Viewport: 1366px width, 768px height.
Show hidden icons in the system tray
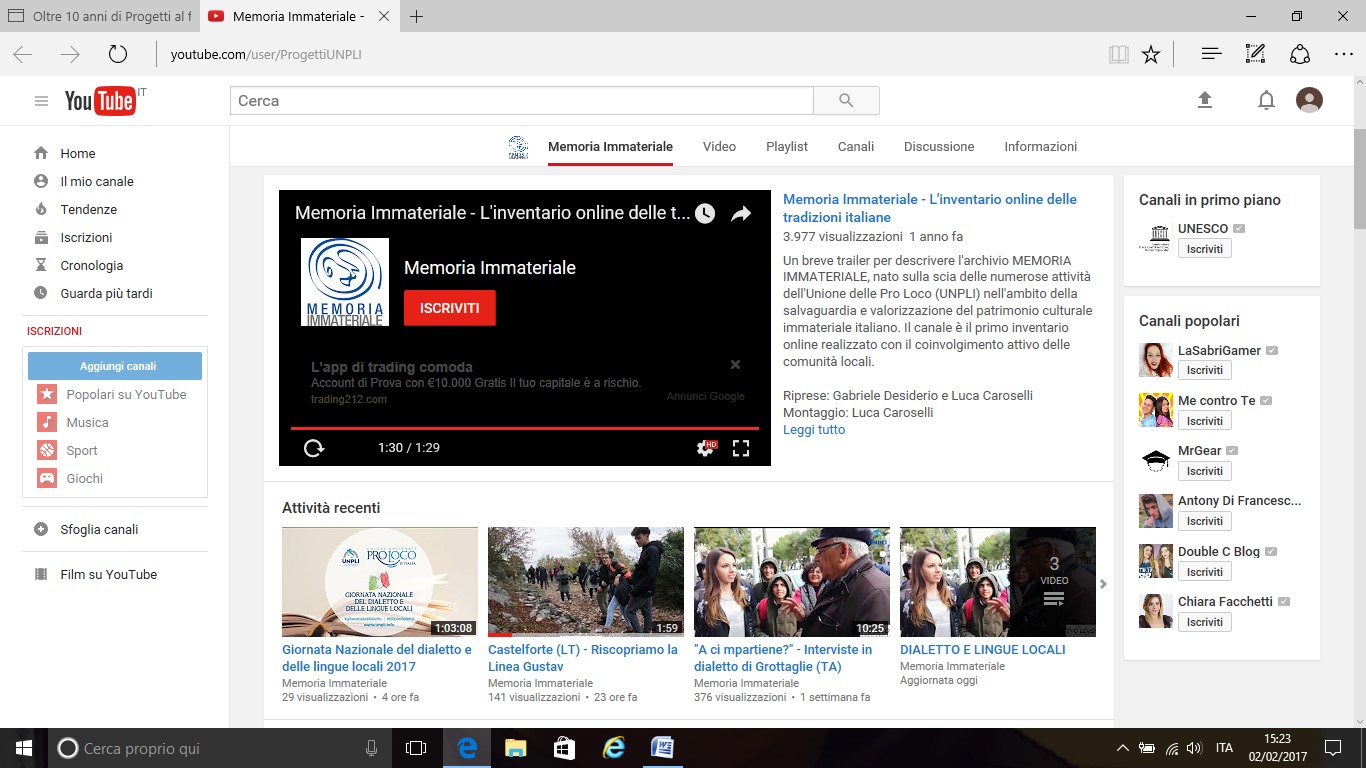pos(1122,748)
